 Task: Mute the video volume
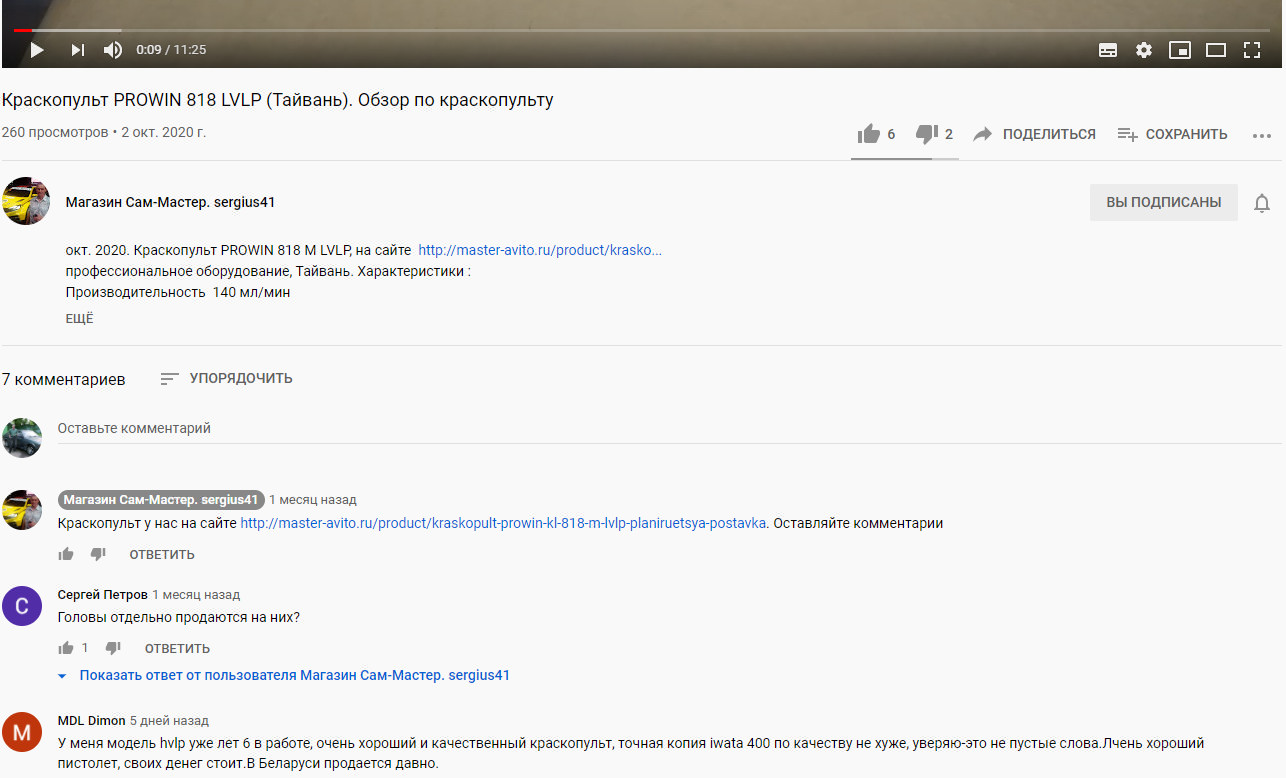(x=113, y=49)
